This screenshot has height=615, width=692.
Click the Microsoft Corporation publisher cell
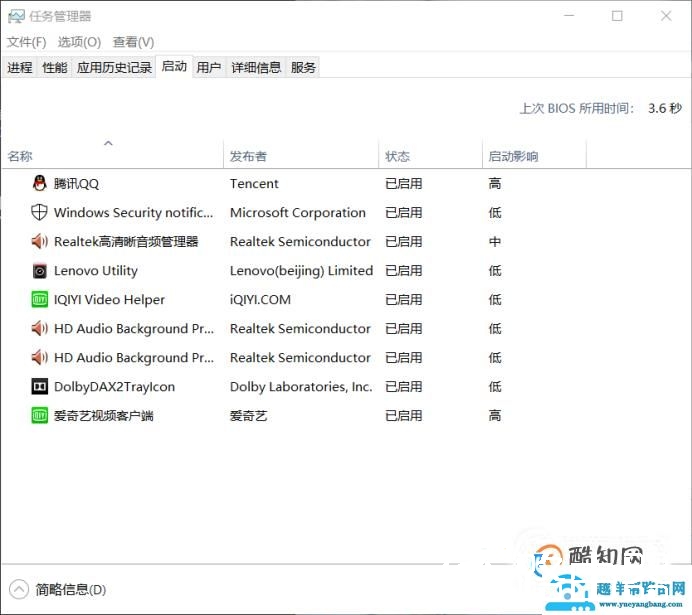coord(298,213)
